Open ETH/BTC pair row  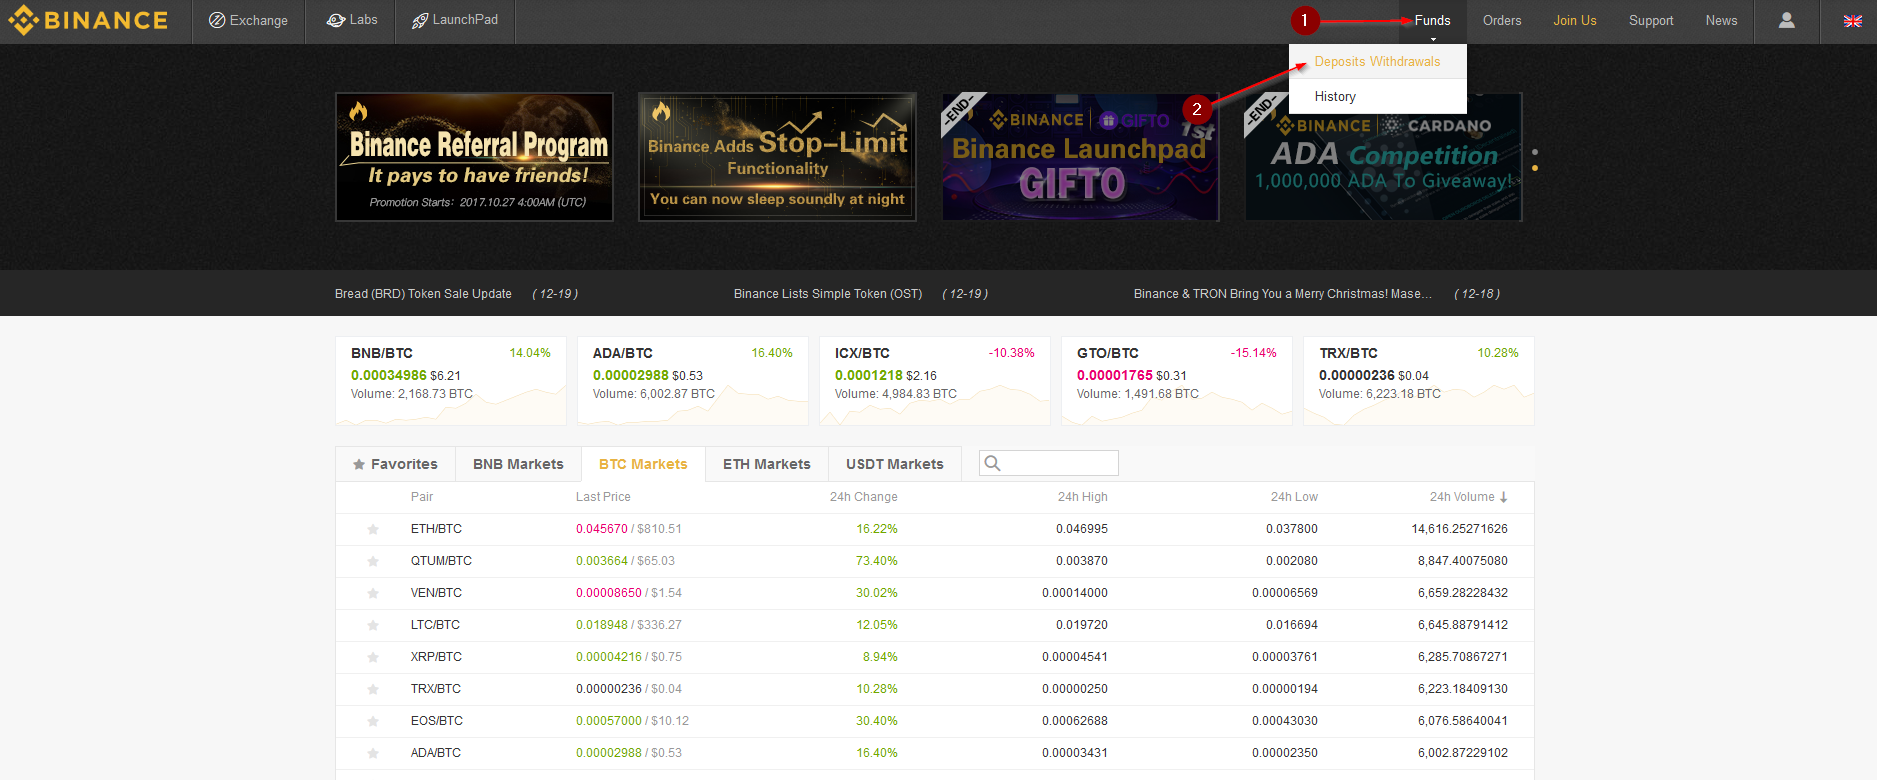tap(935, 529)
